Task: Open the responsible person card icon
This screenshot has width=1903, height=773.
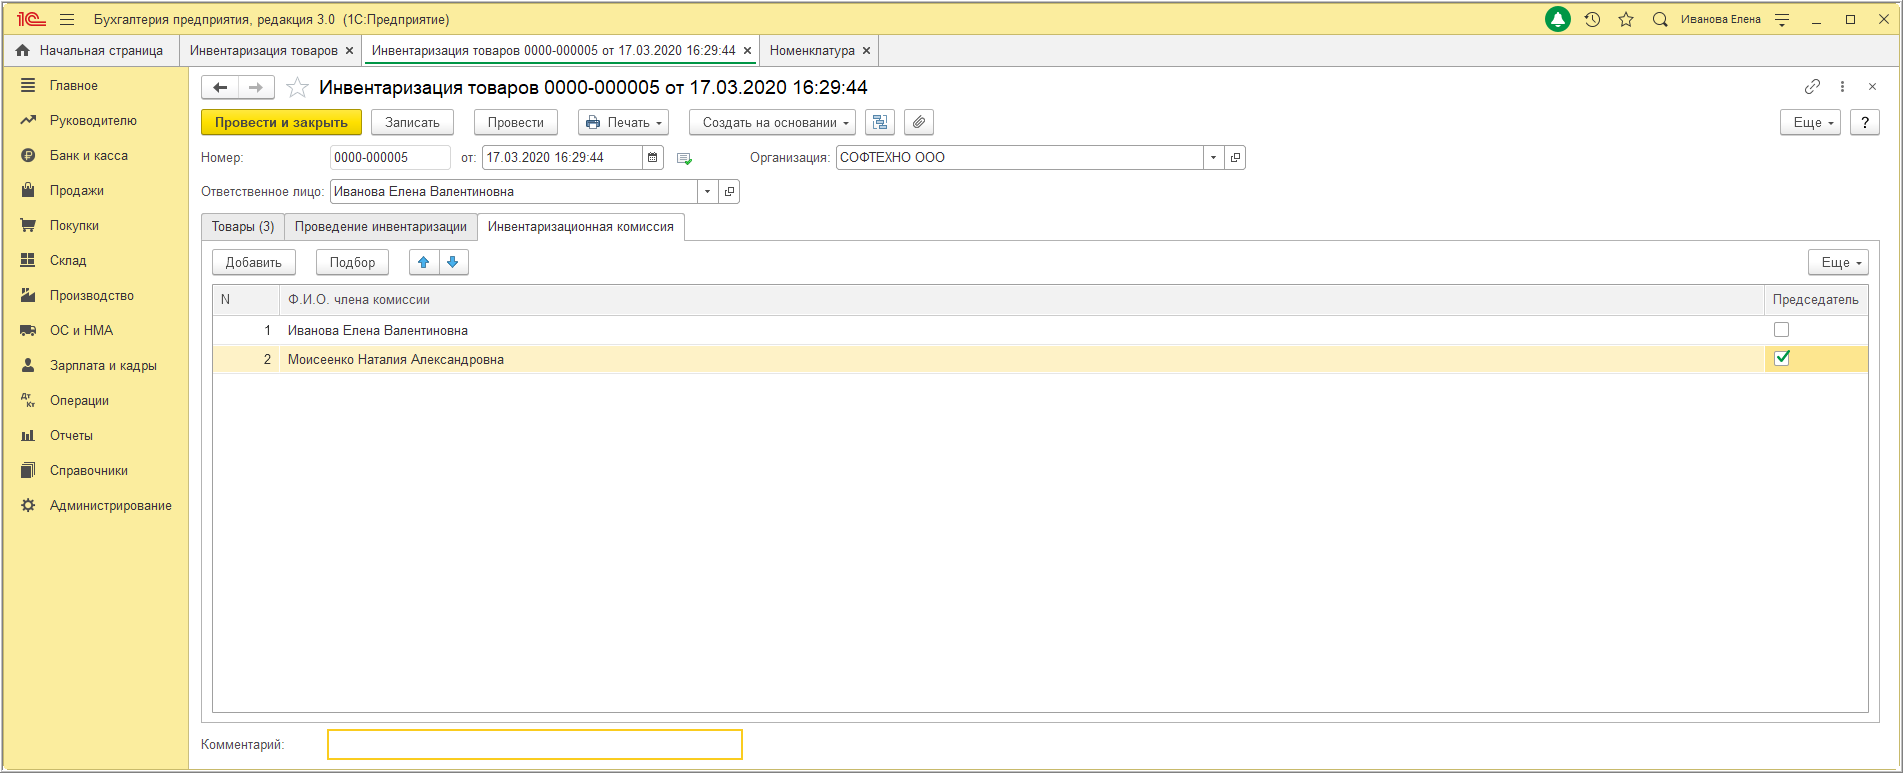Action: click(729, 191)
